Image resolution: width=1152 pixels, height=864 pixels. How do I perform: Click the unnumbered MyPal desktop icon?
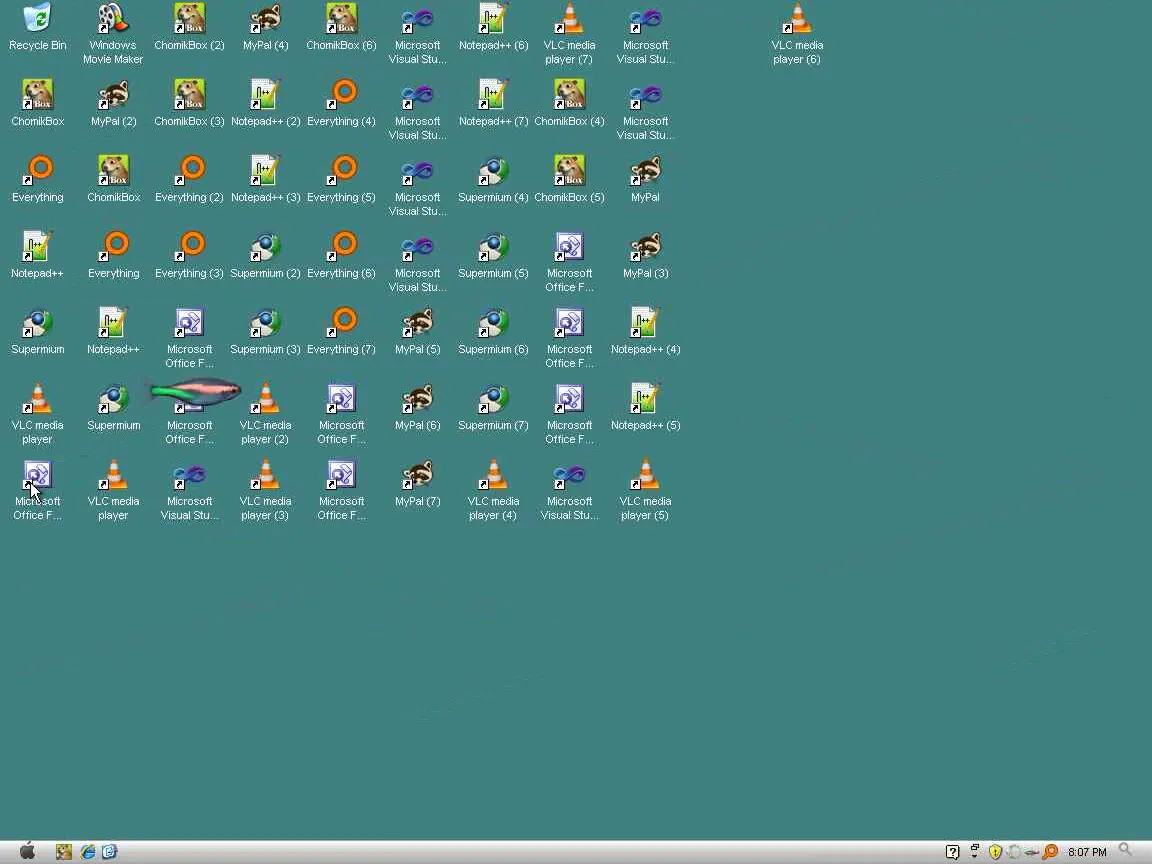point(645,180)
